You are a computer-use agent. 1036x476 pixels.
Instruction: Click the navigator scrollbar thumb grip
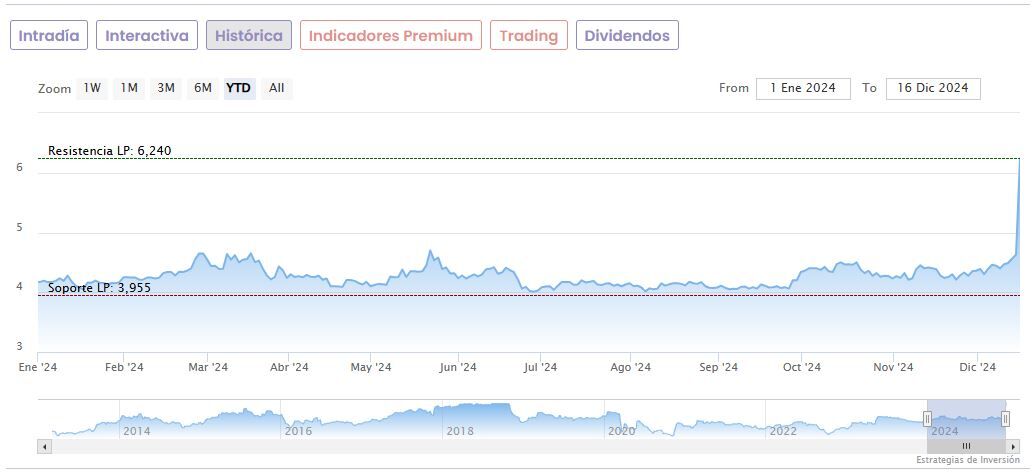click(x=966, y=446)
